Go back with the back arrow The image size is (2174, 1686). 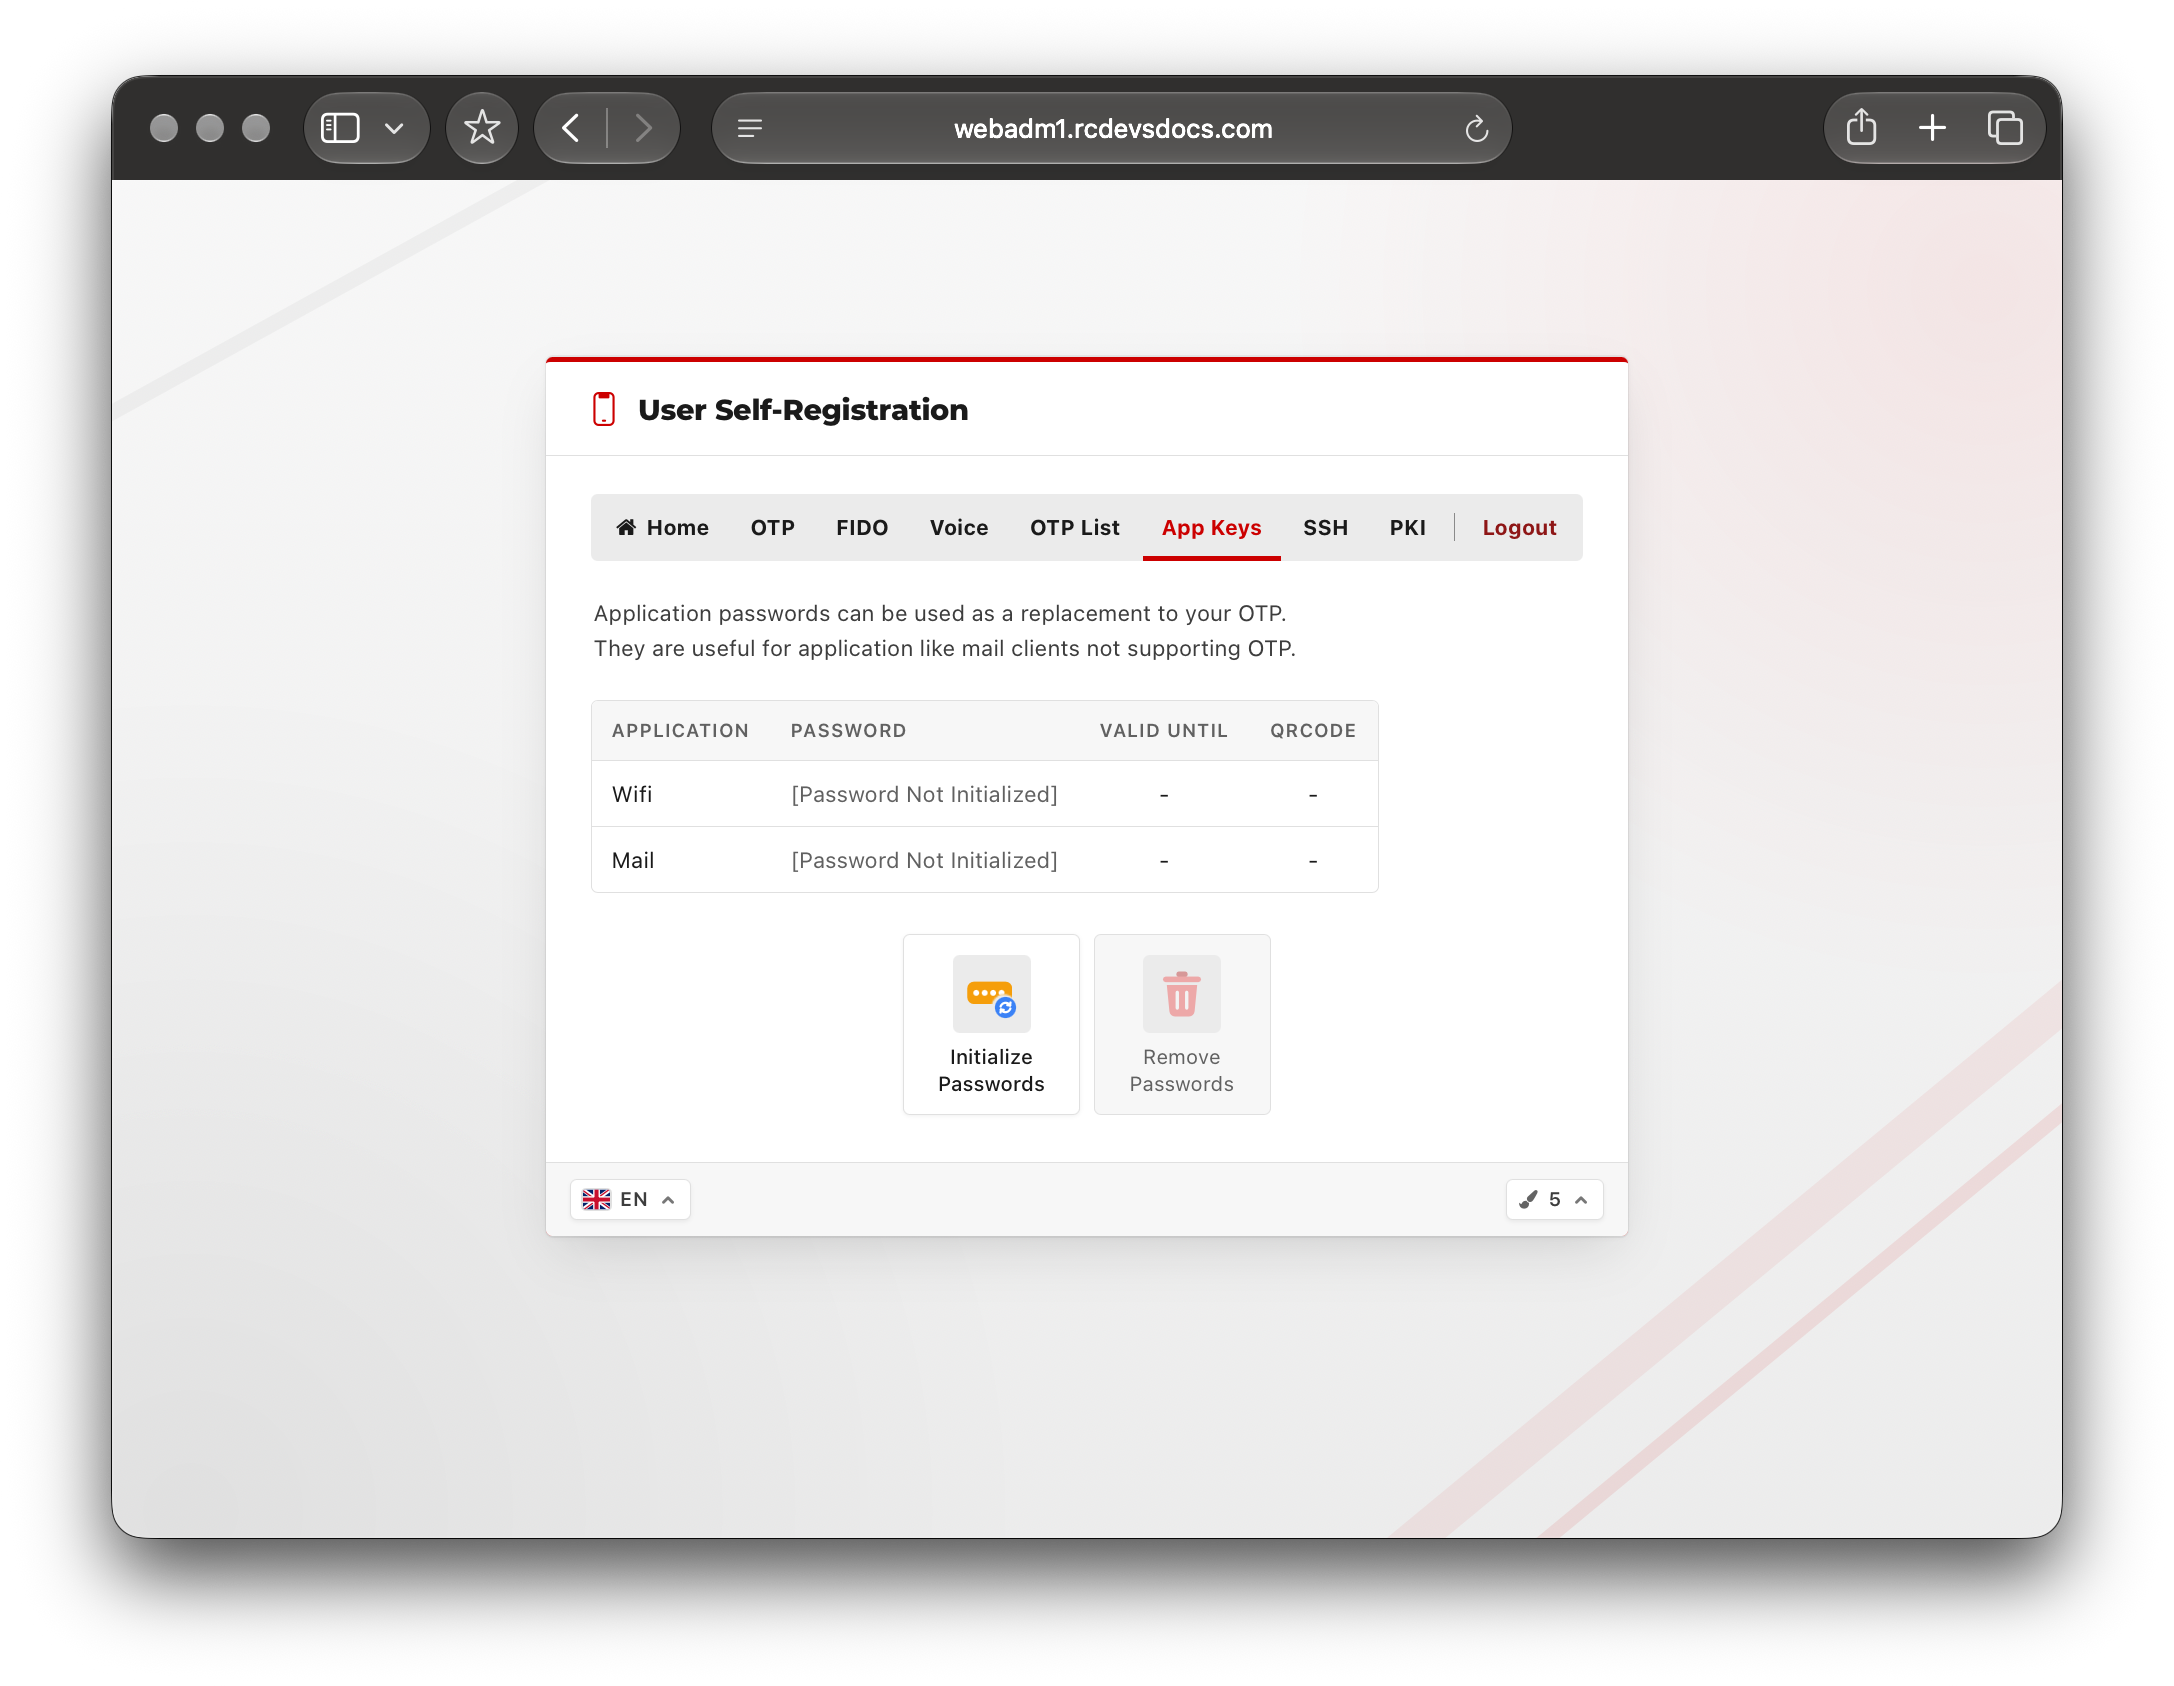571,128
